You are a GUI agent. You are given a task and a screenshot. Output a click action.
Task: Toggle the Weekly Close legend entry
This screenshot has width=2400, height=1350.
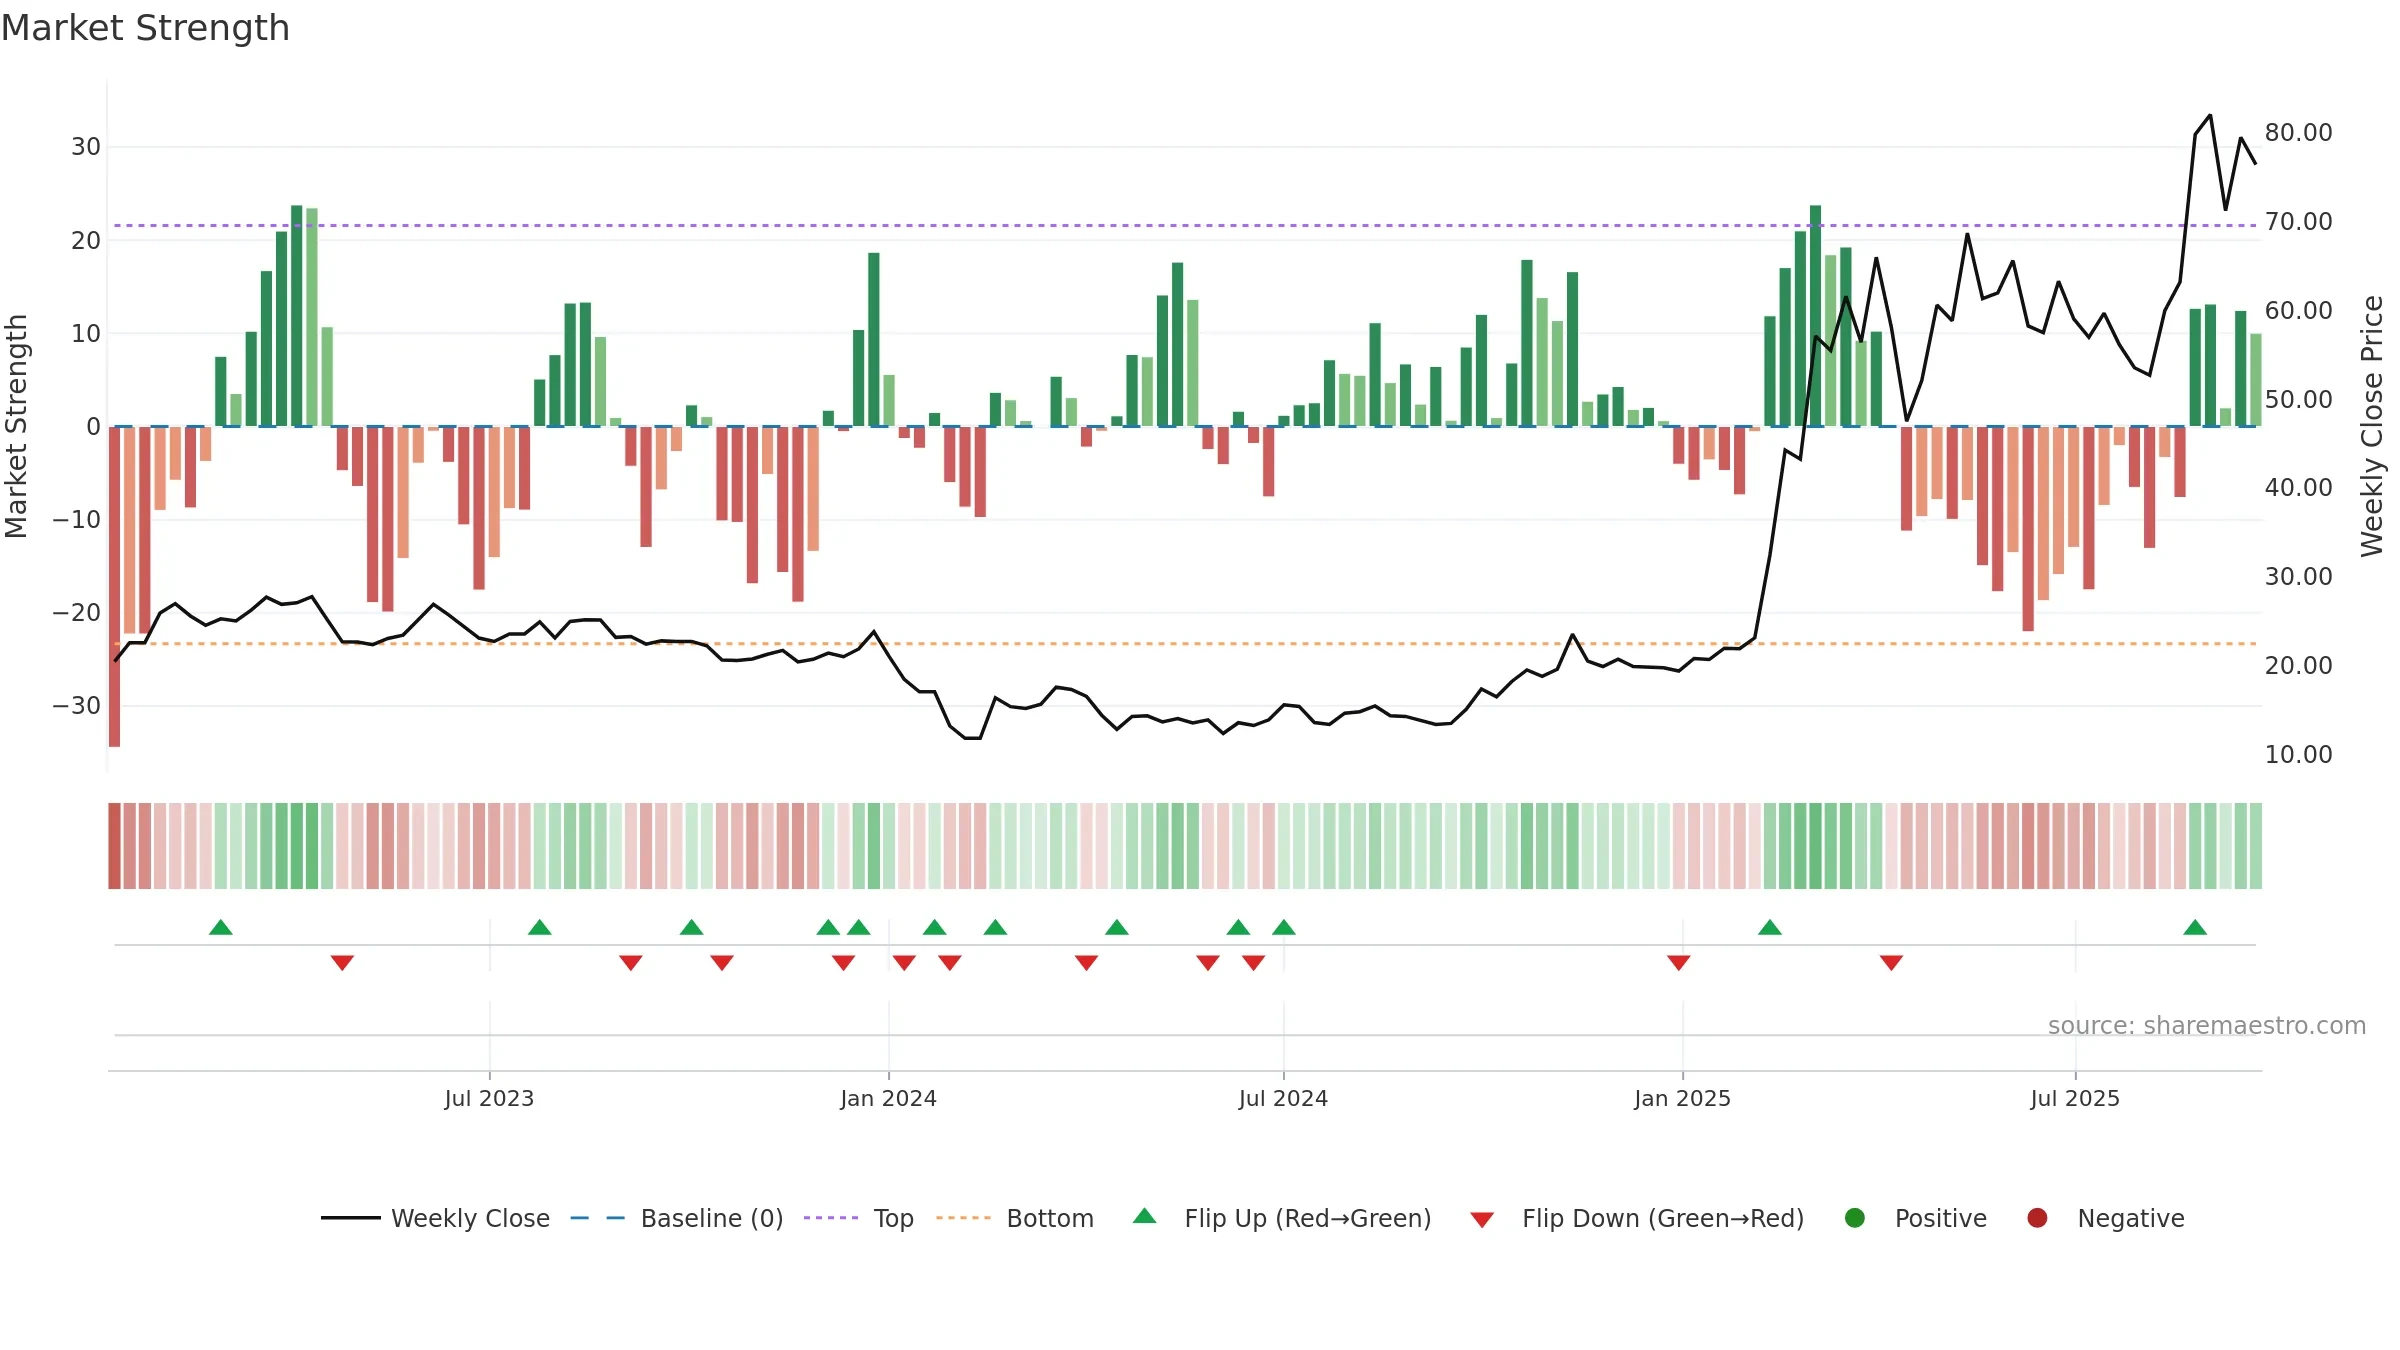(436, 1218)
